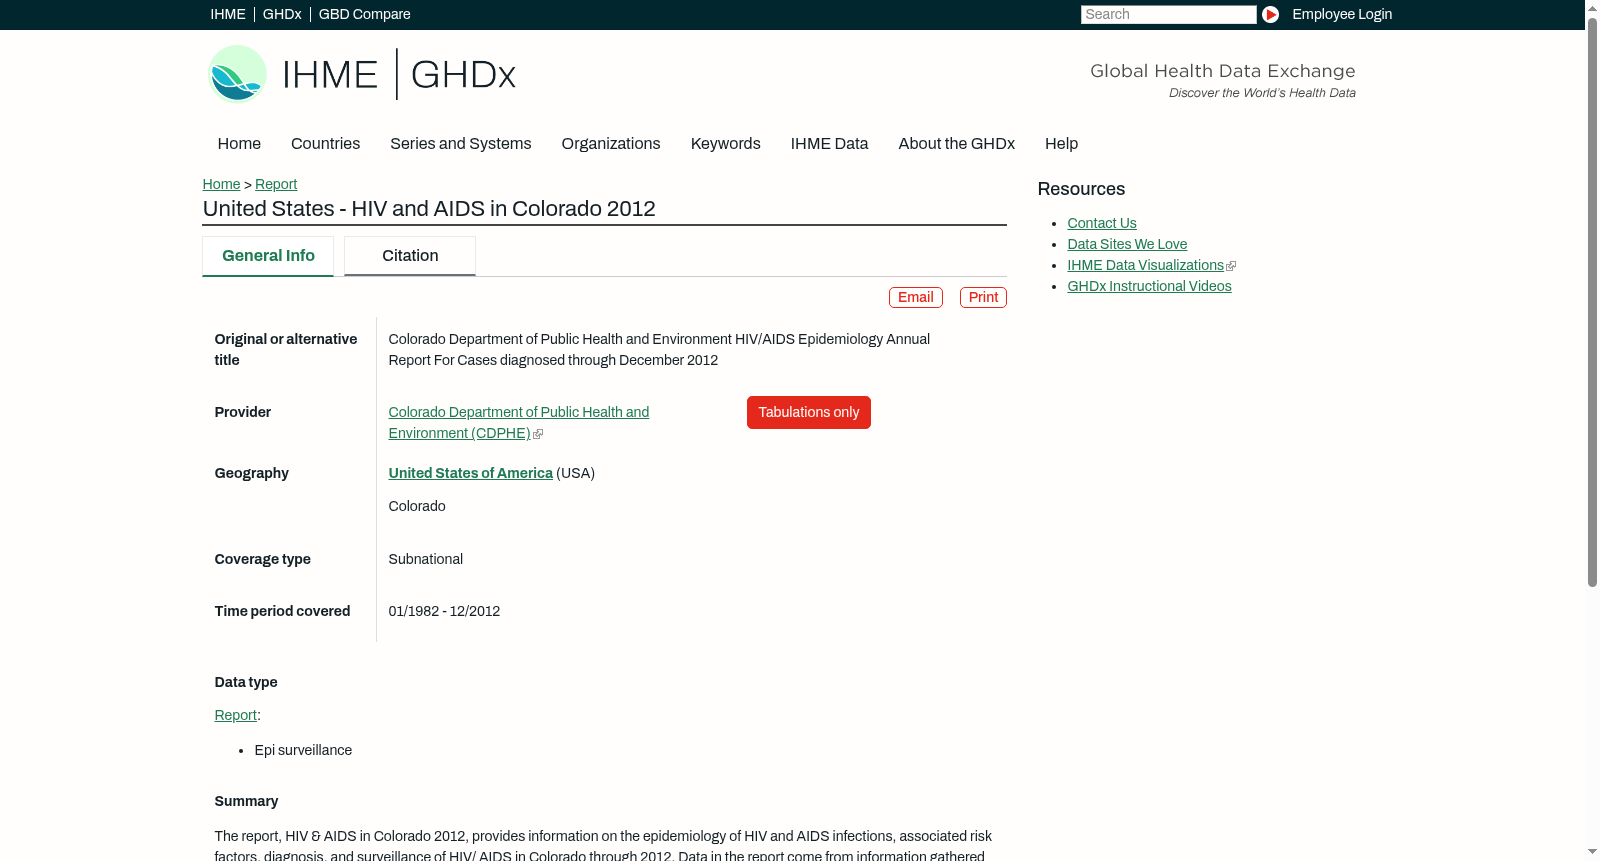
Task: Open Data Sites We Love link
Action: click(1127, 244)
